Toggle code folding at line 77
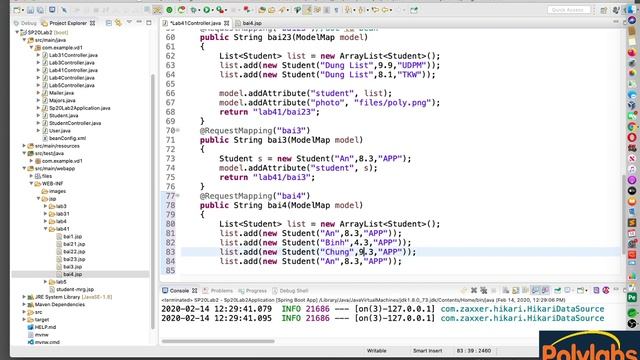Viewport: 640px width, 360px height. click(x=178, y=196)
